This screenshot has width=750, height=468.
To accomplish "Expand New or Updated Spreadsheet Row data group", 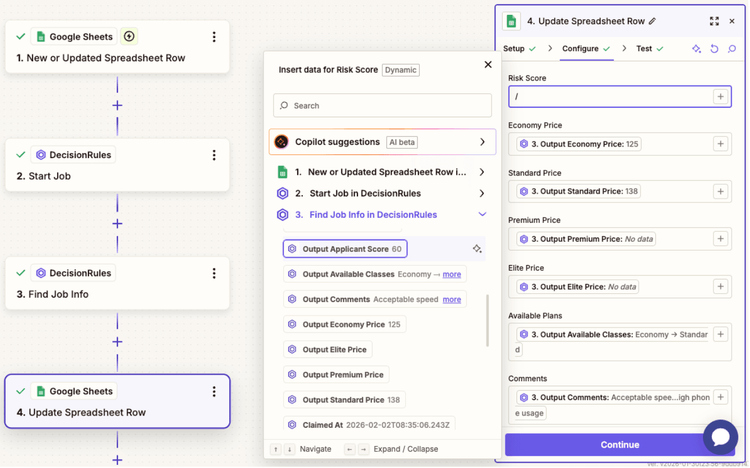I will (x=482, y=172).
